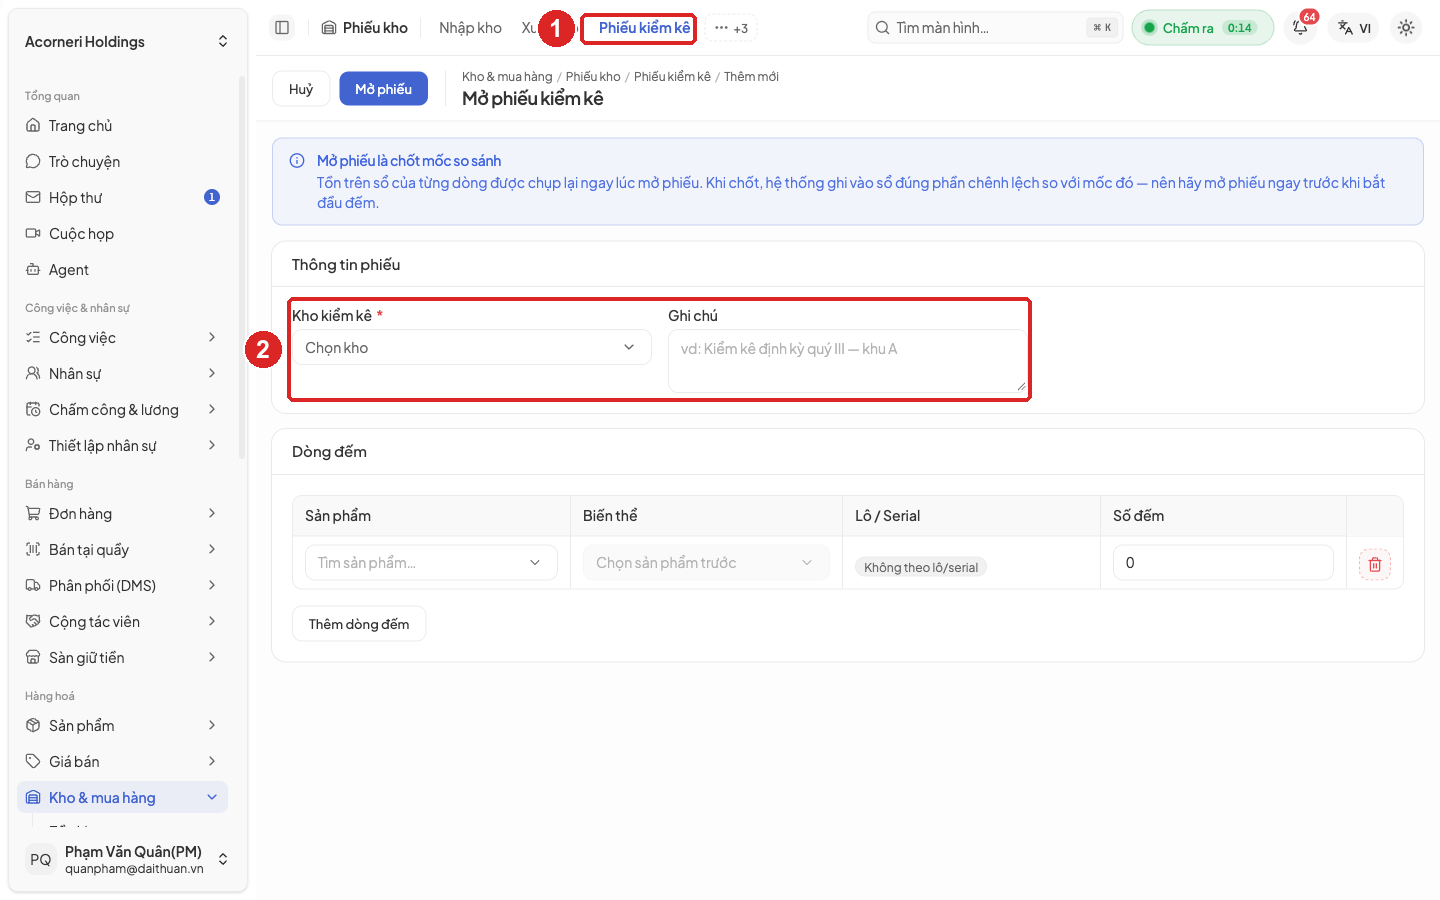Open Bán tại quầy sidebar item

[x=123, y=550]
